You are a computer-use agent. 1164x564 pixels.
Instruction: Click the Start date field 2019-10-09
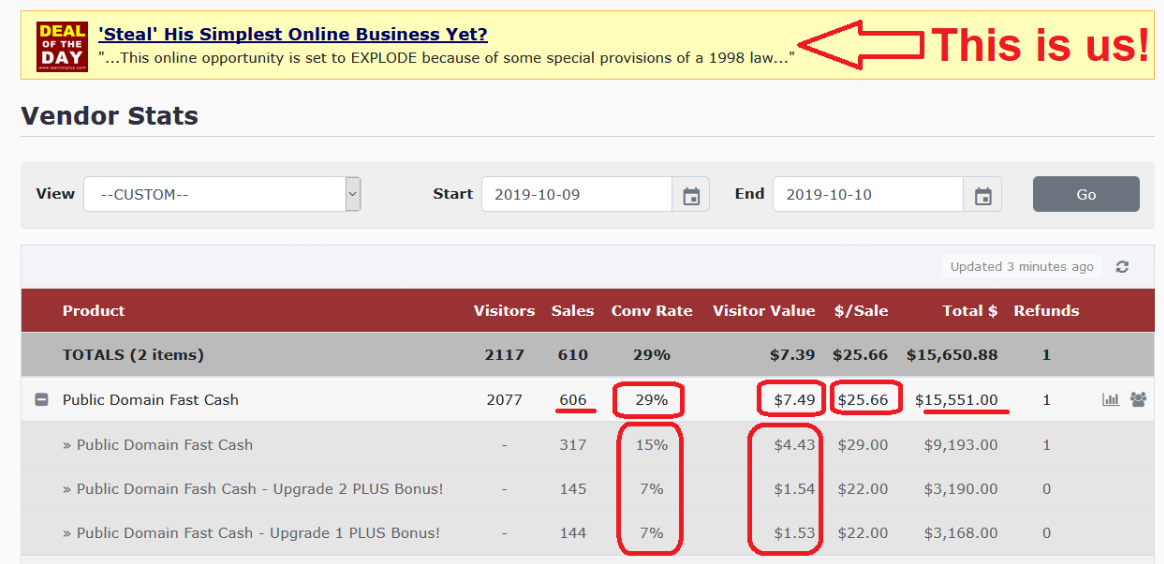(577, 195)
